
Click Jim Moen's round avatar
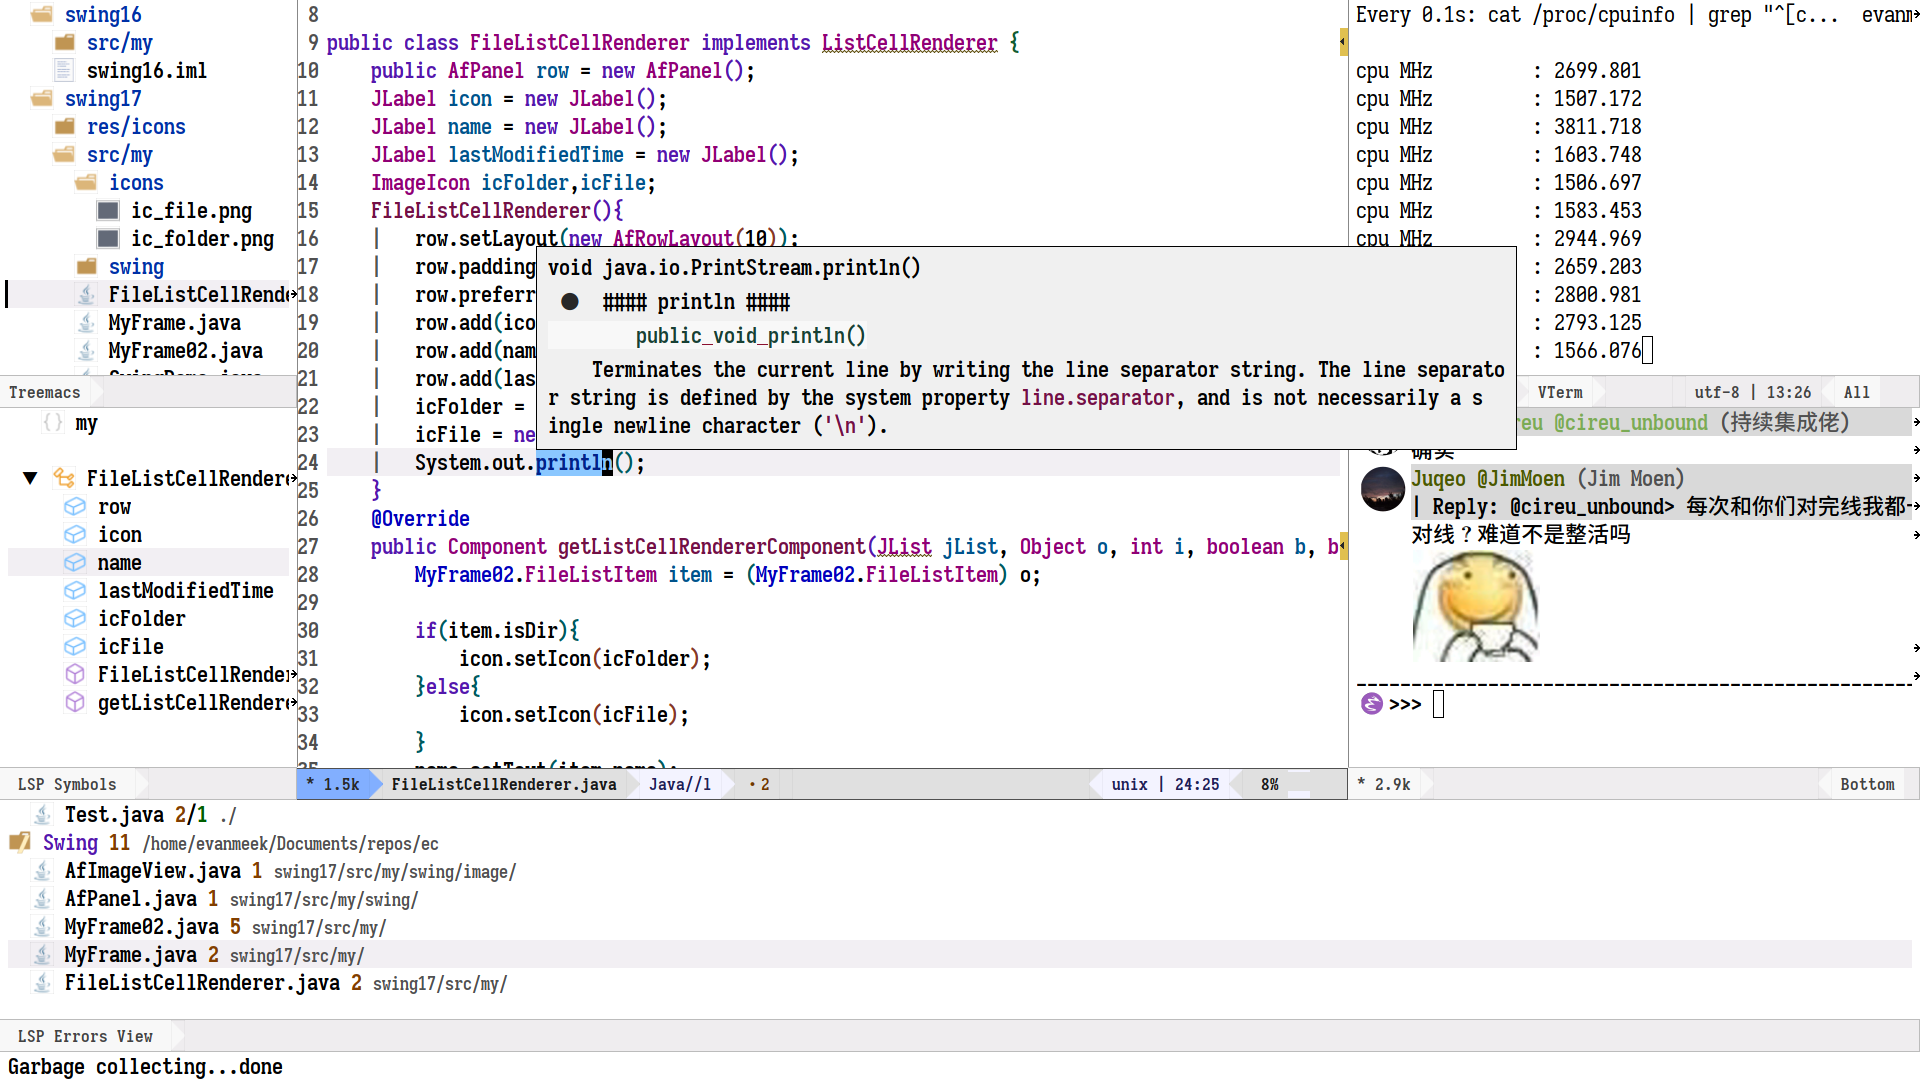click(x=1383, y=489)
